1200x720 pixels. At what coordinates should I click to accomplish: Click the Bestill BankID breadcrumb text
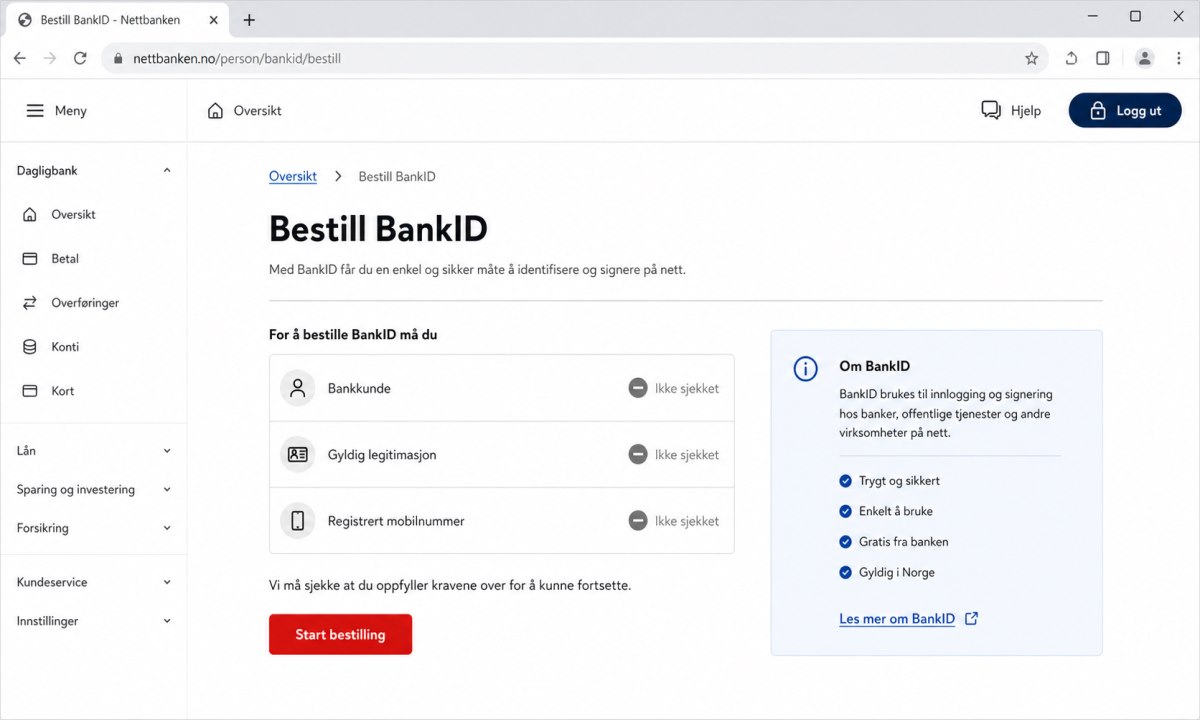click(x=397, y=177)
